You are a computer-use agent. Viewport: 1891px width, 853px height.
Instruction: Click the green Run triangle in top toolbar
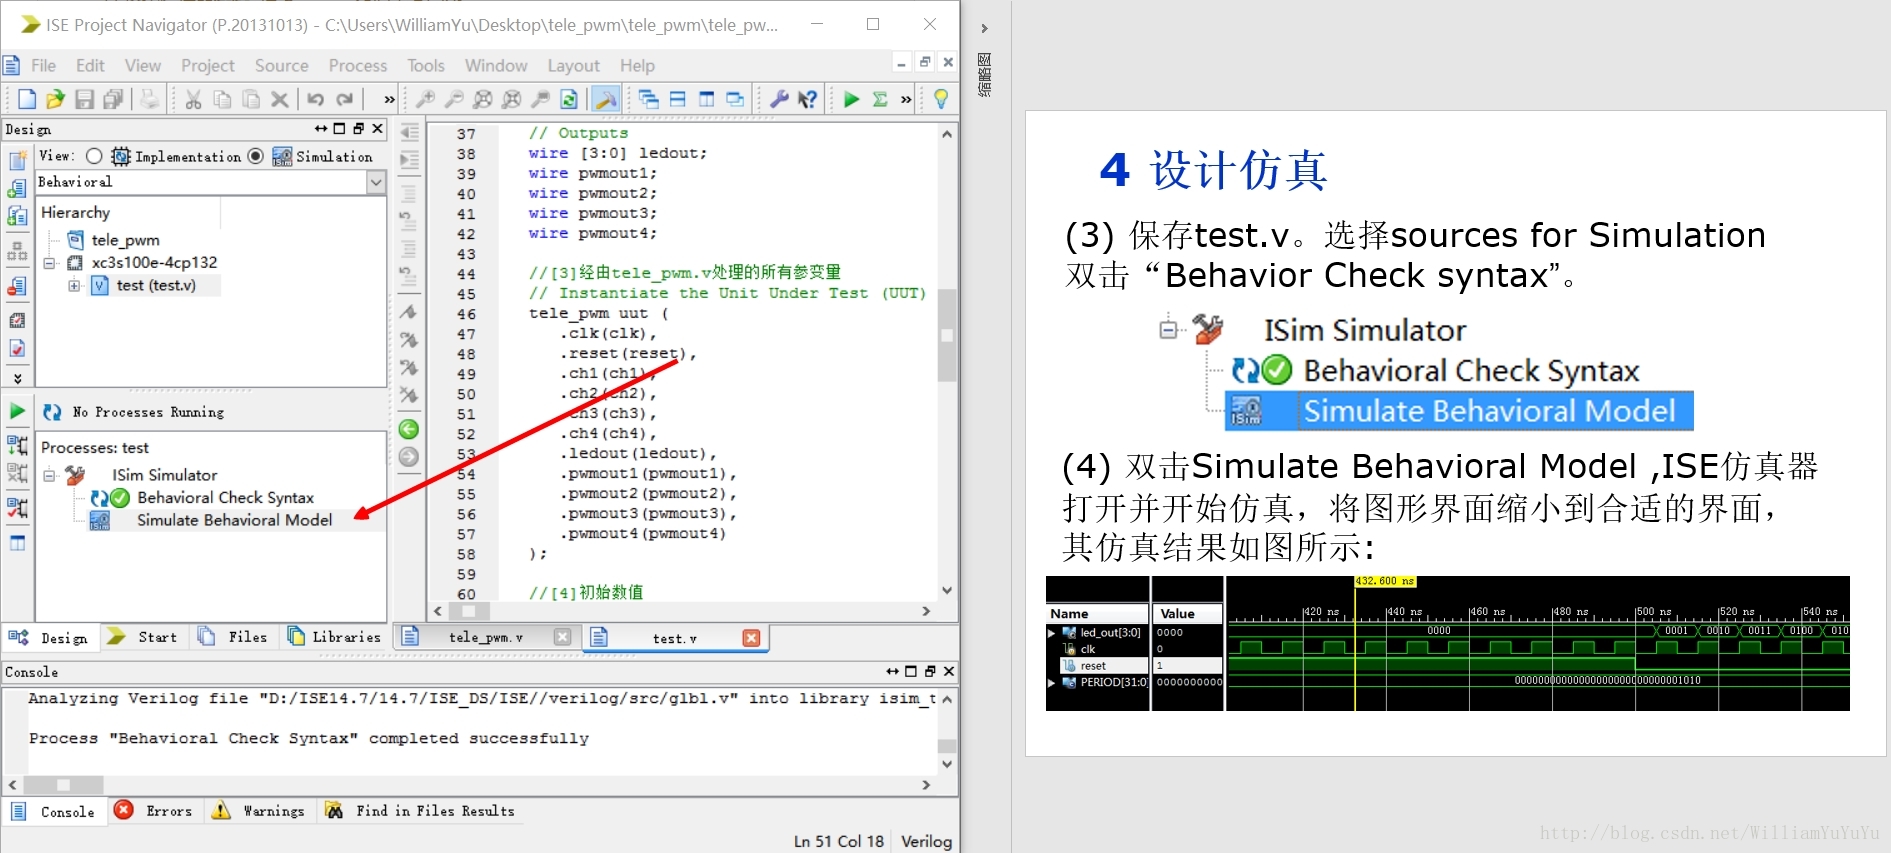point(851,99)
